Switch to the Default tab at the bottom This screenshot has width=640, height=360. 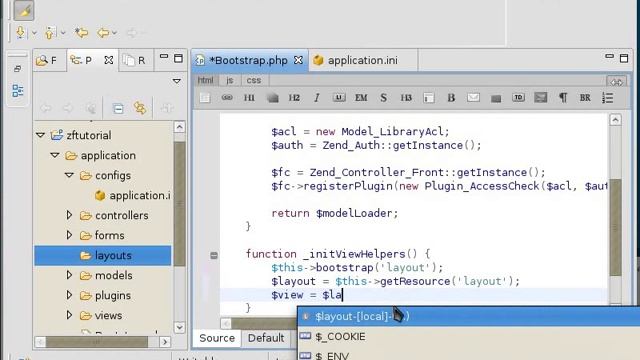[266, 338]
